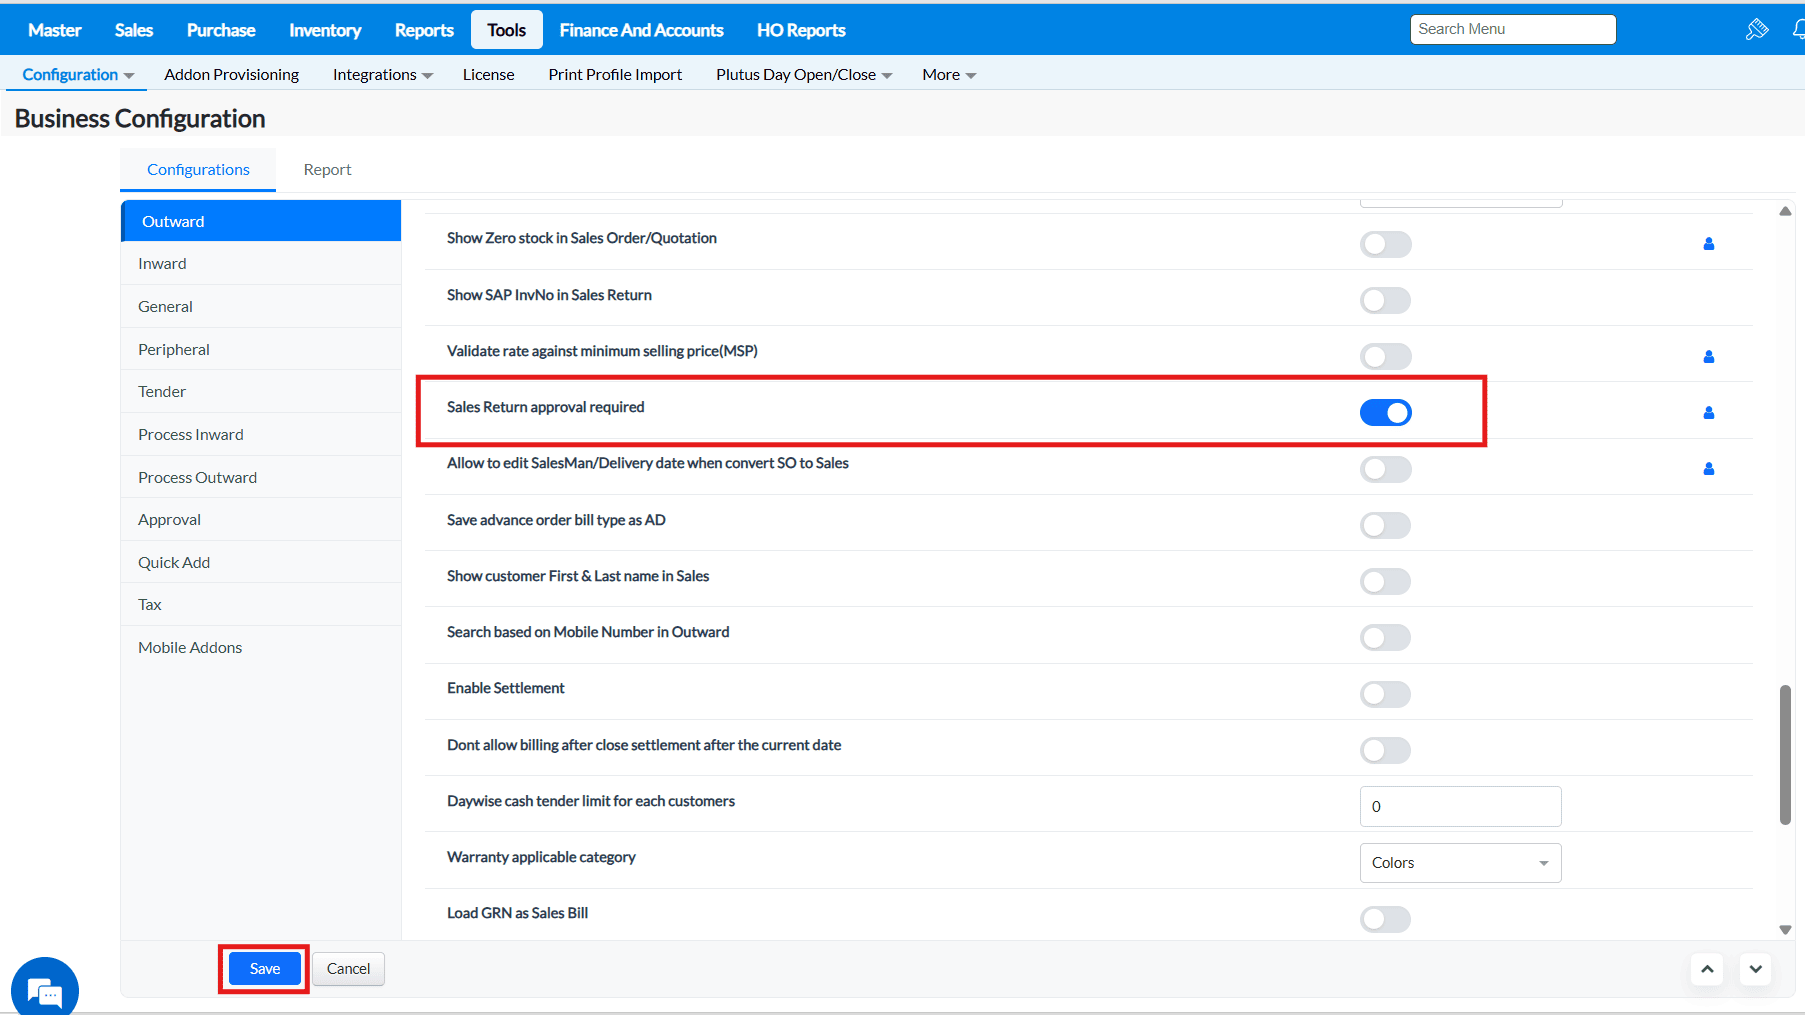Select Quick Add category
The width and height of the screenshot is (1805, 1015).
pyautogui.click(x=261, y=563)
